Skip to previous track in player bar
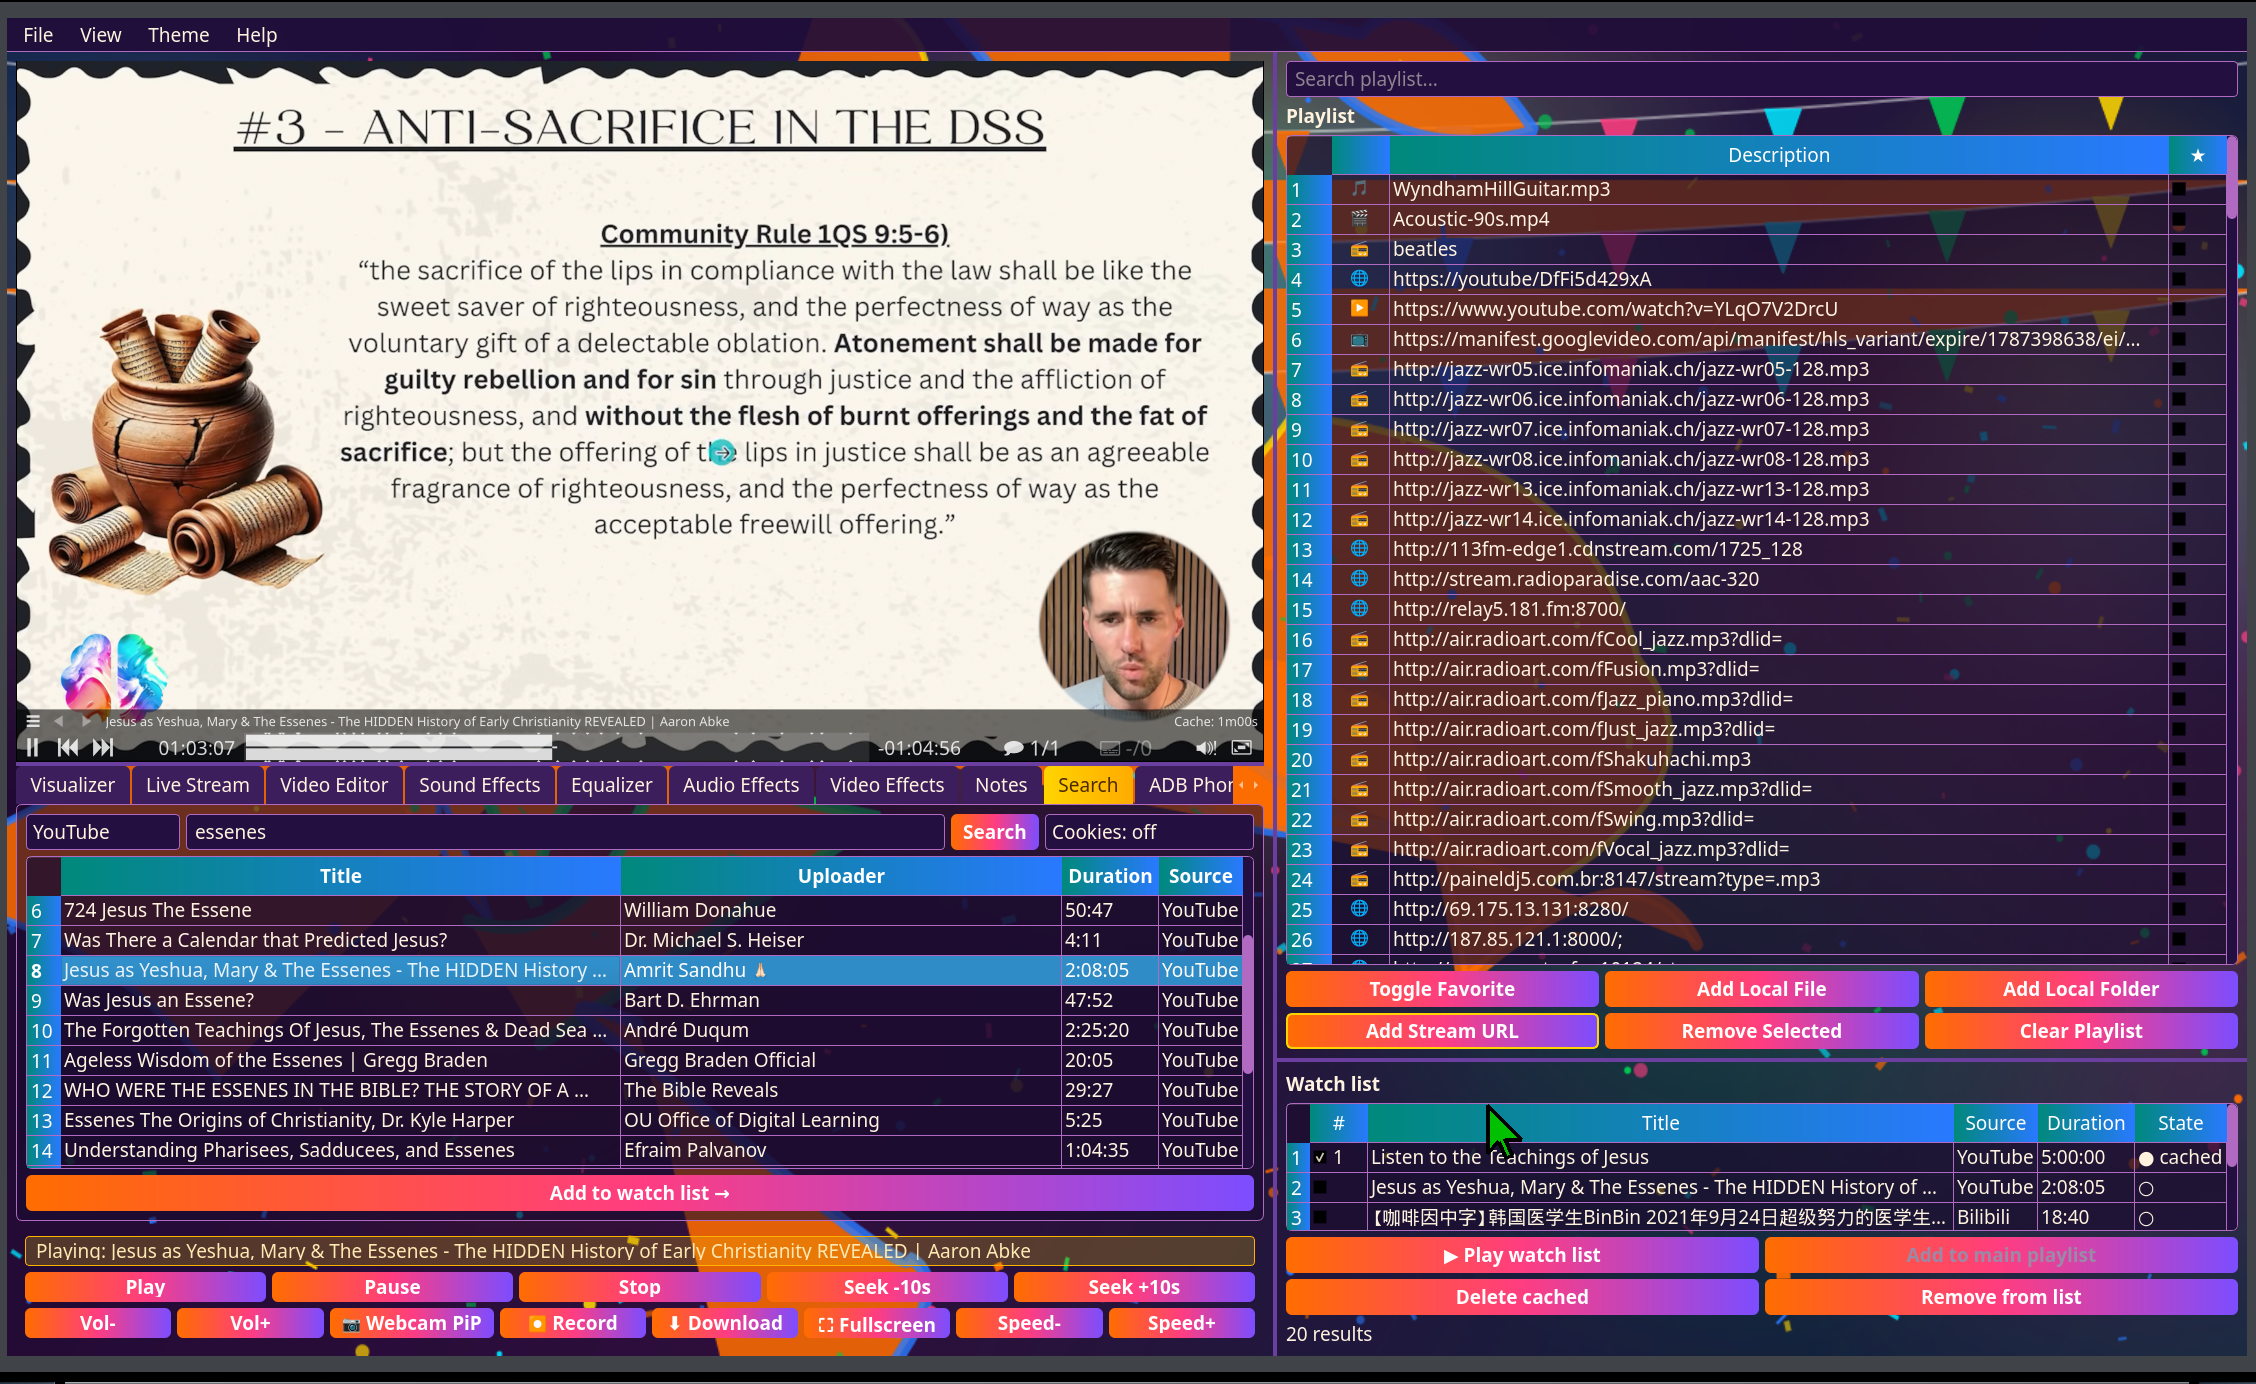The height and width of the screenshot is (1384, 2256). (68, 747)
